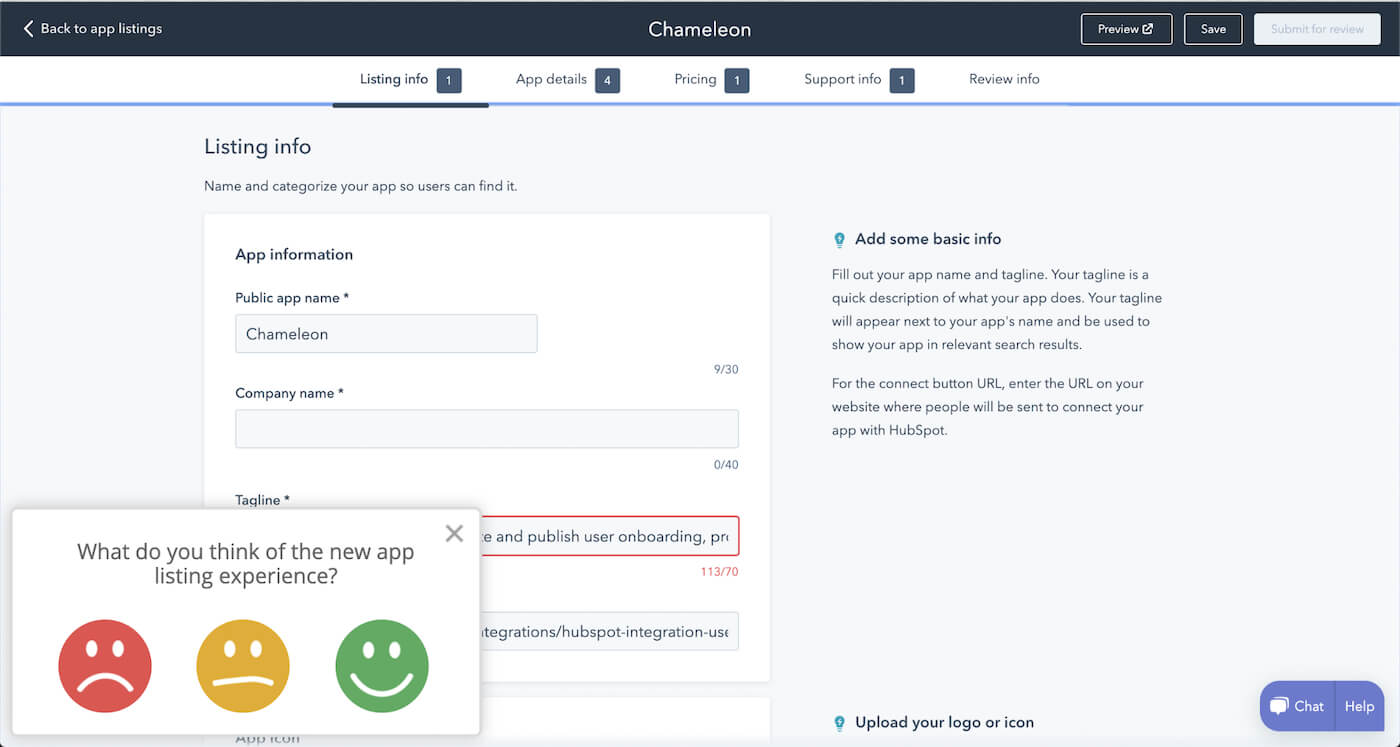This screenshot has height=747, width=1400.
Task: Switch to the App details tab
Action: (x=552, y=79)
